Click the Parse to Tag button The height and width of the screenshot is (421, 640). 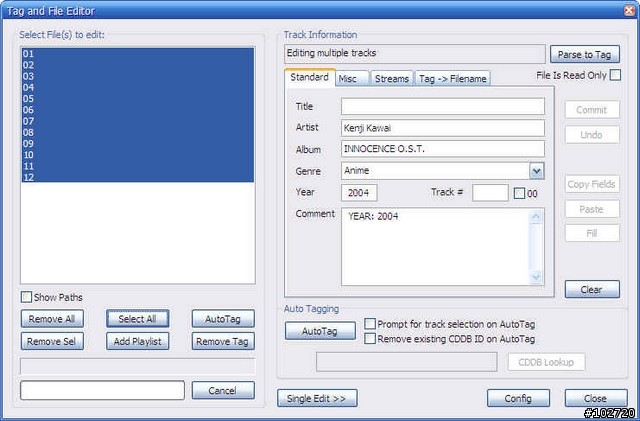(584, 54)
